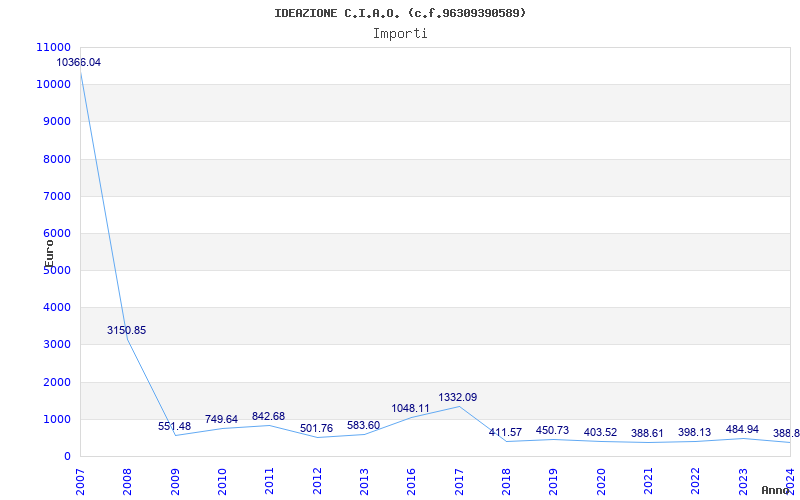Click y-axis value 2000

point(57,383)
